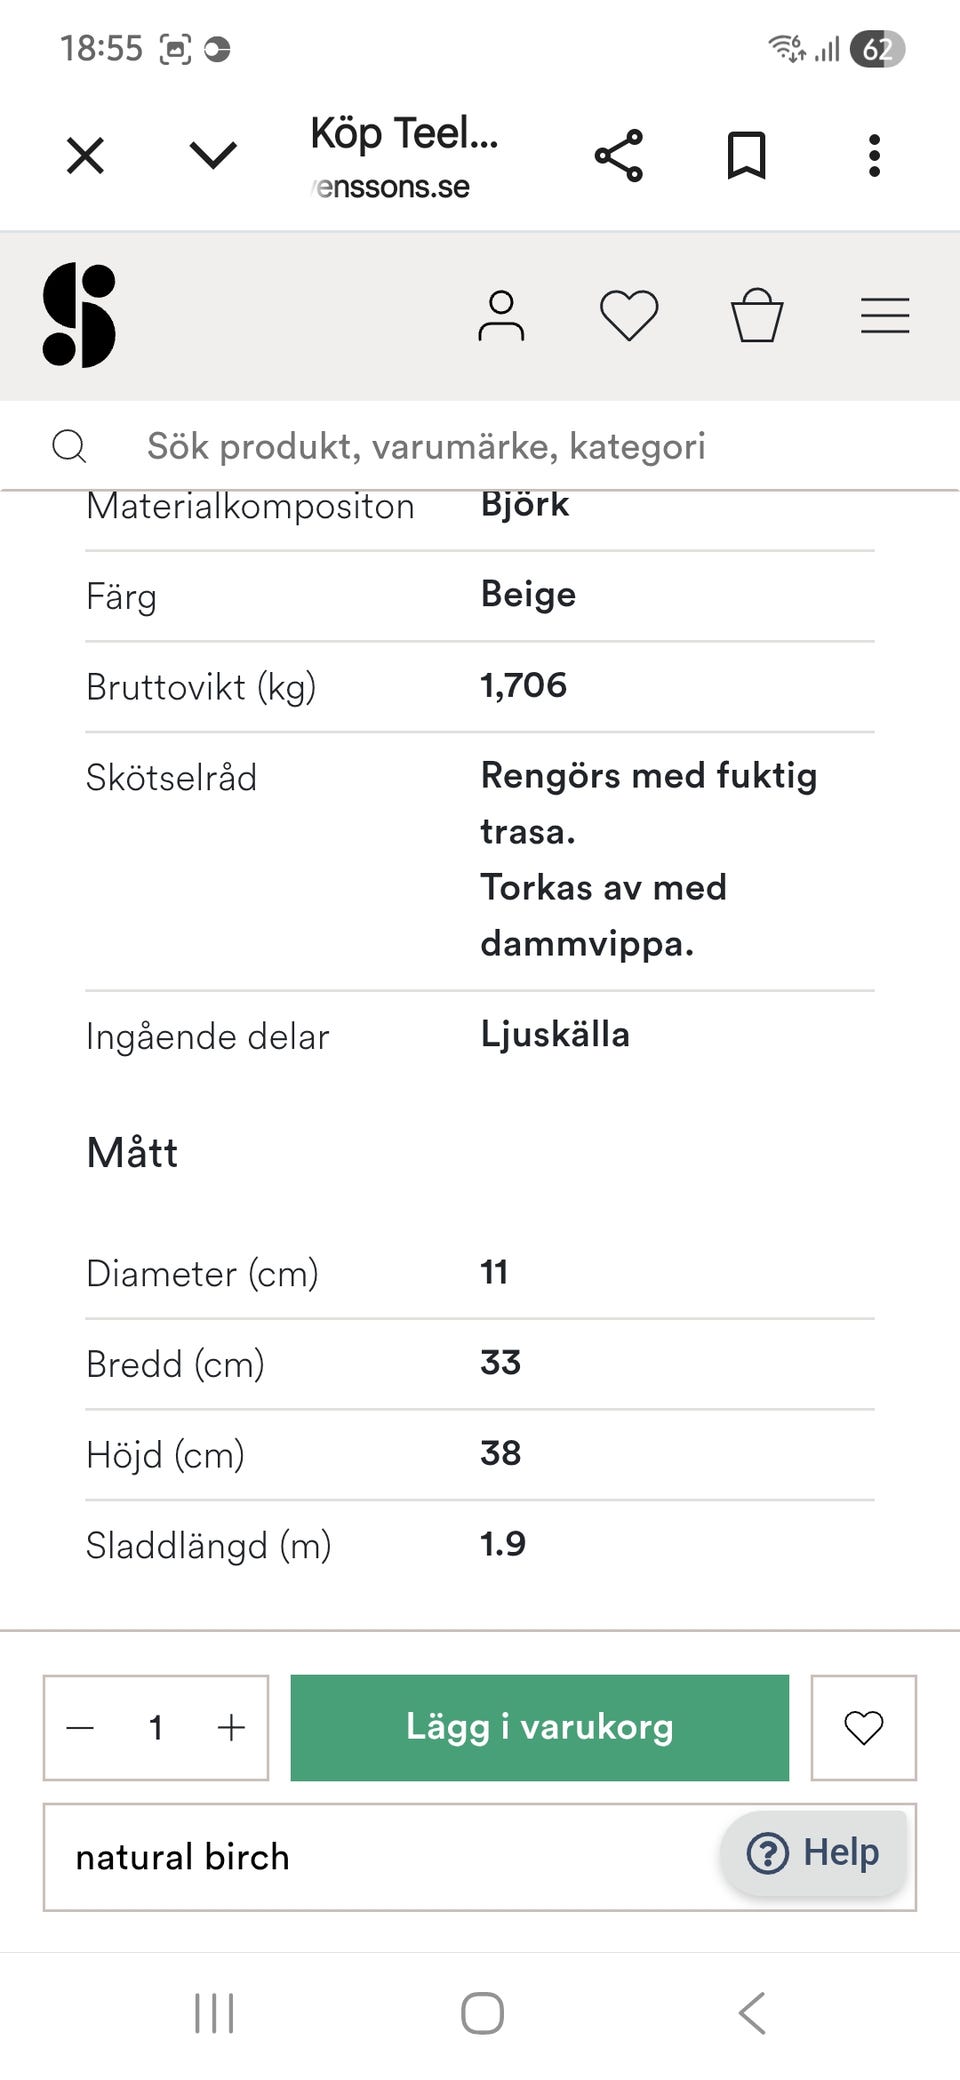Viewport: 960px width, 2080px height.
Task: Go to the Svenssons logo homepage
Action: coord(79,316)
